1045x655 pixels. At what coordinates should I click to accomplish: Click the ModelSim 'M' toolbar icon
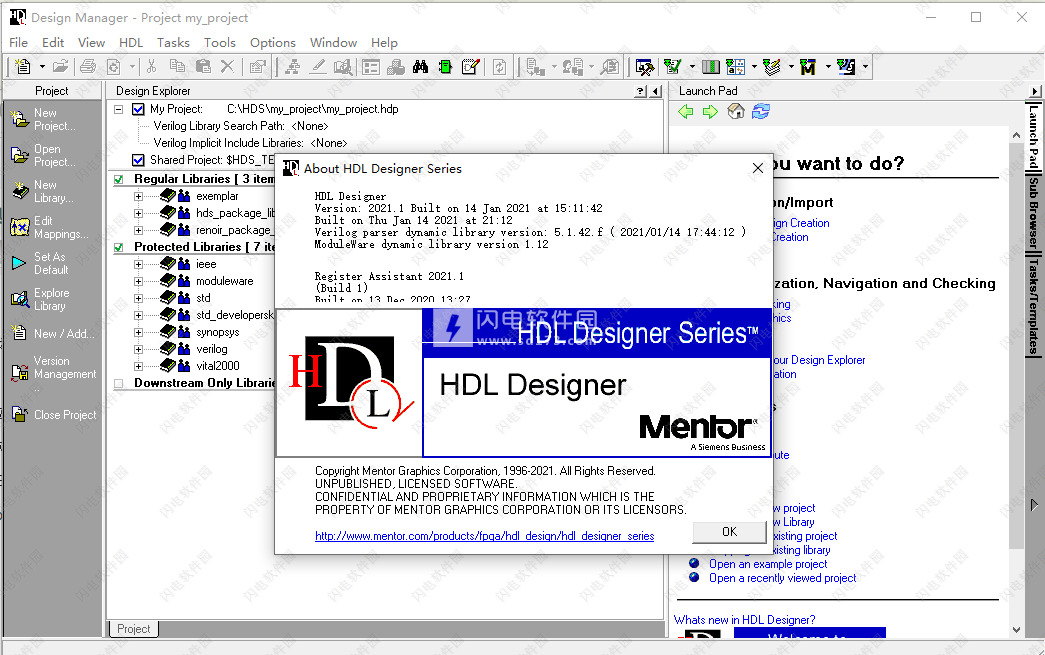tap(808, 67)
